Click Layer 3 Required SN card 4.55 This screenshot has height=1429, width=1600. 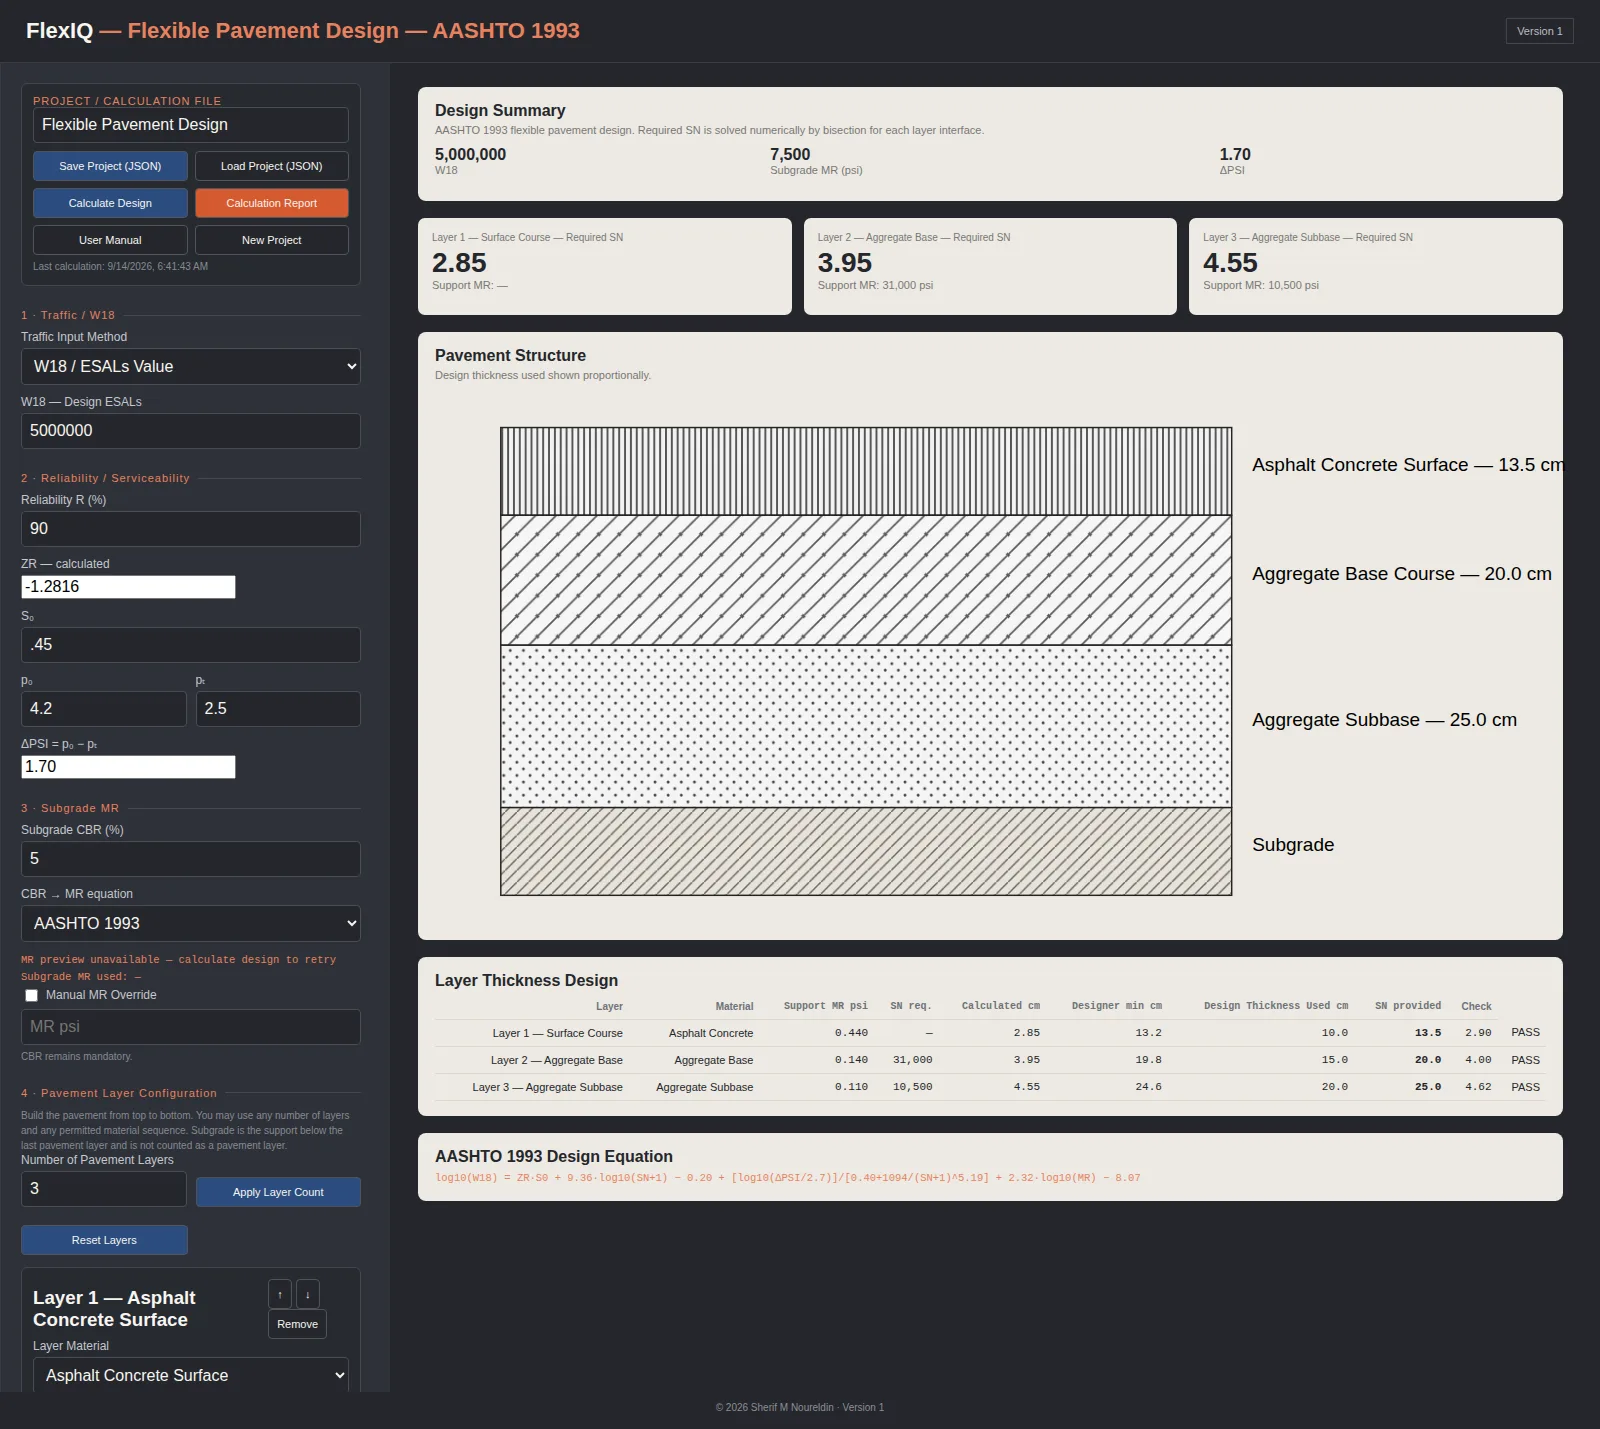[x=1376, y=266]
